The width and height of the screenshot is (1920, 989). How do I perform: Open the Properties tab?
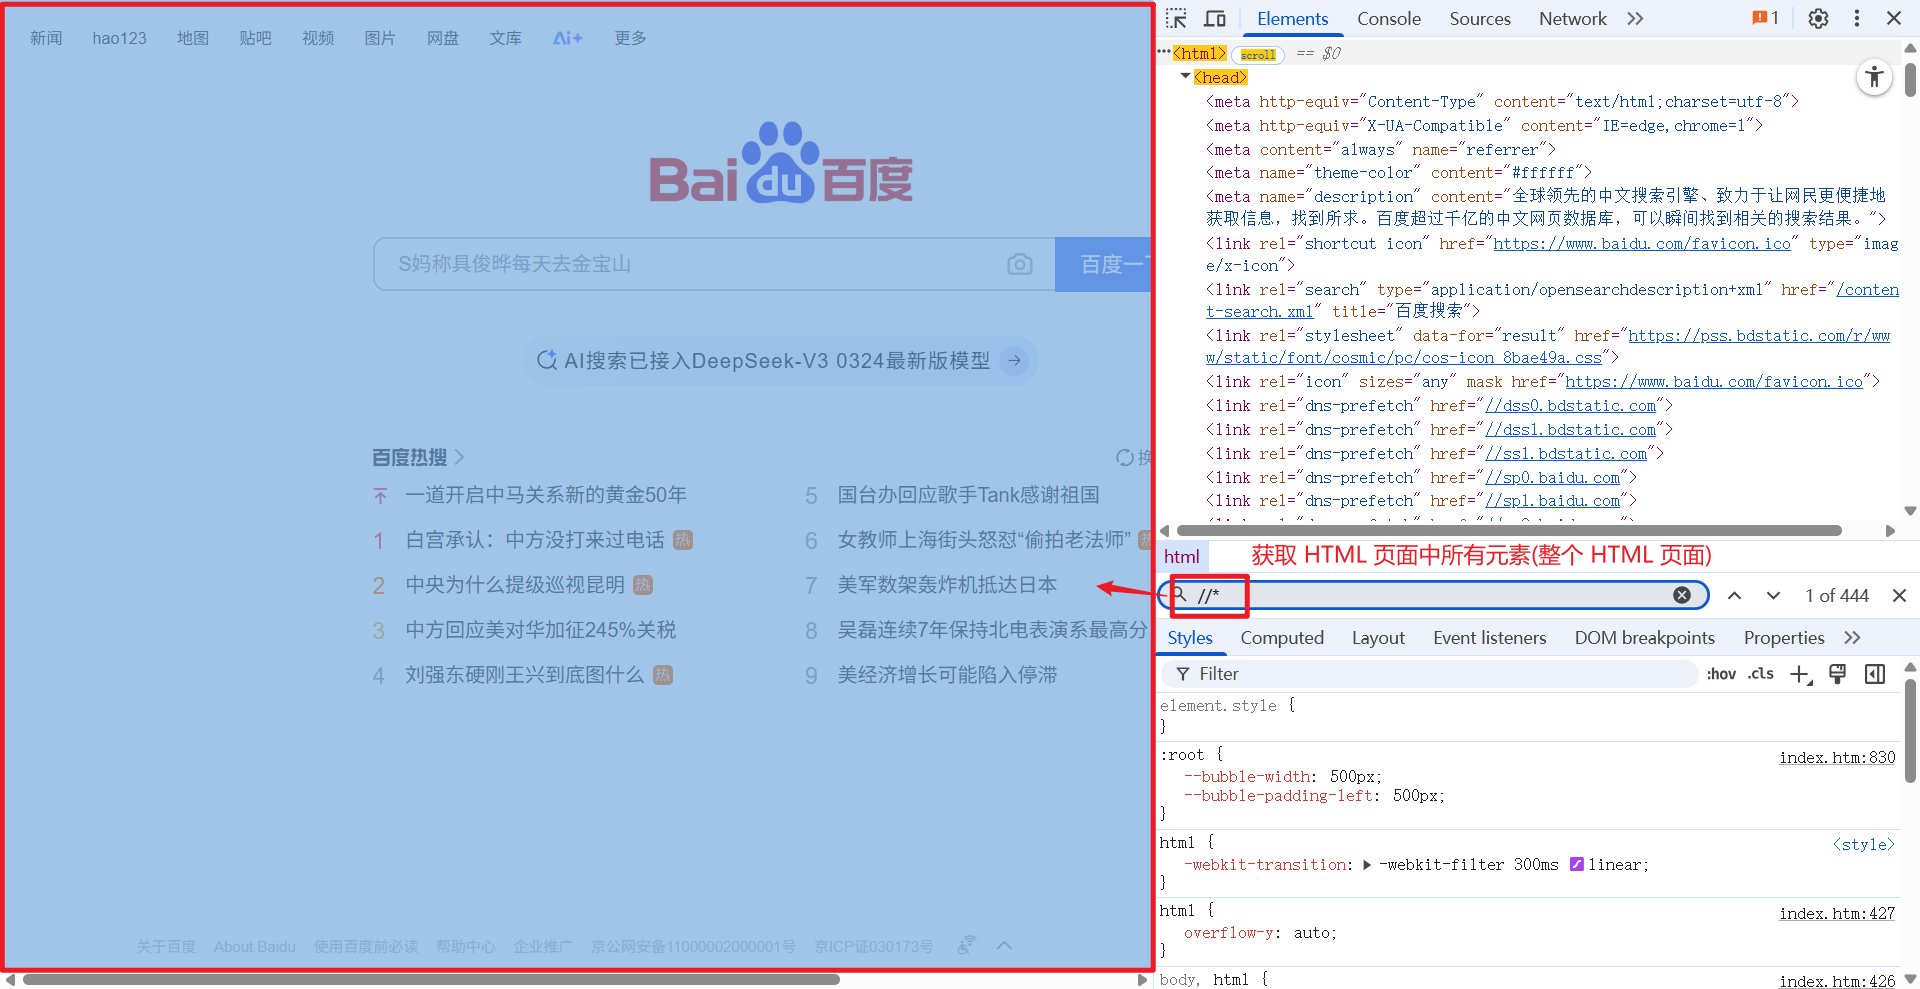1784,638
